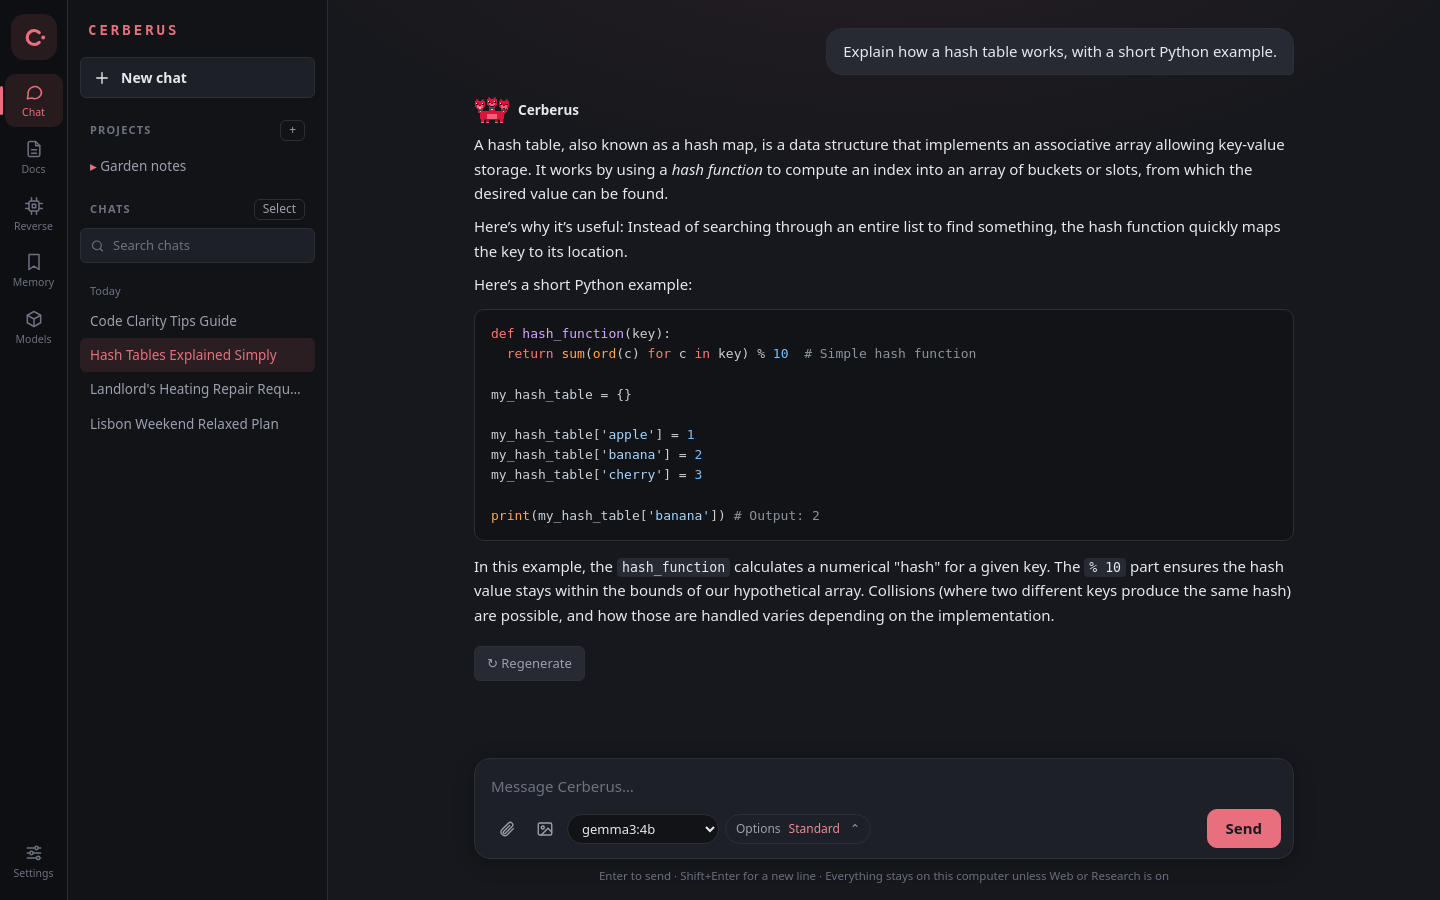Image resolution: width=1440 pixels, height=900 pixels.
Task: Click the inline hash_function code chip
Action: [673, 567]
